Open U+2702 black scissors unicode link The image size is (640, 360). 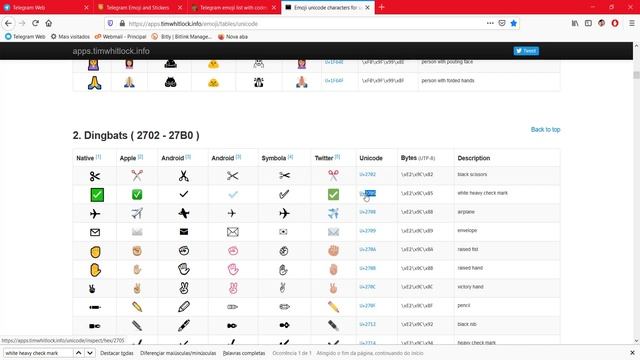(x=367, y=174)
